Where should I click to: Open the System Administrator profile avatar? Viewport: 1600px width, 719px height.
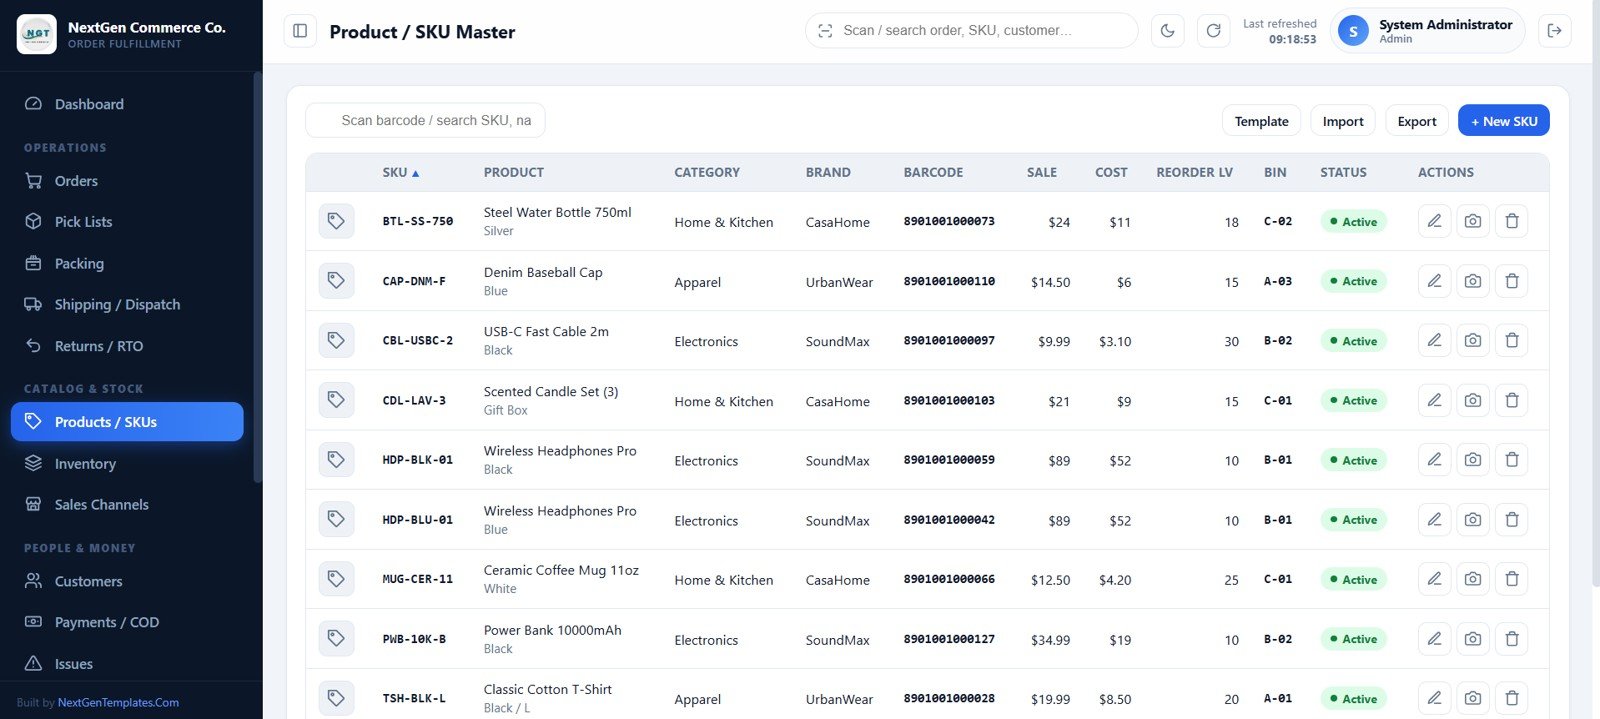(1353, 31)
